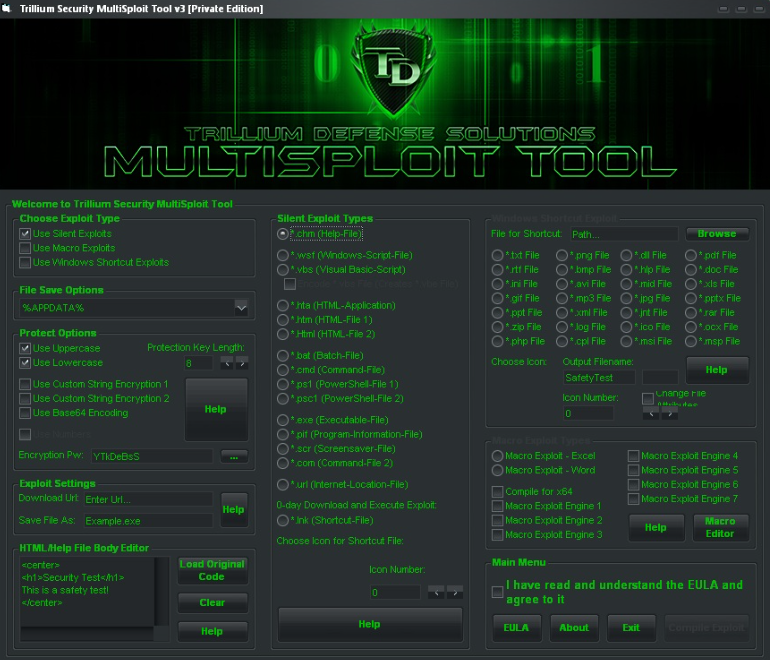Click the Clear button in body editor
This screenshot has height=660, width=773.
click(212, 603)
